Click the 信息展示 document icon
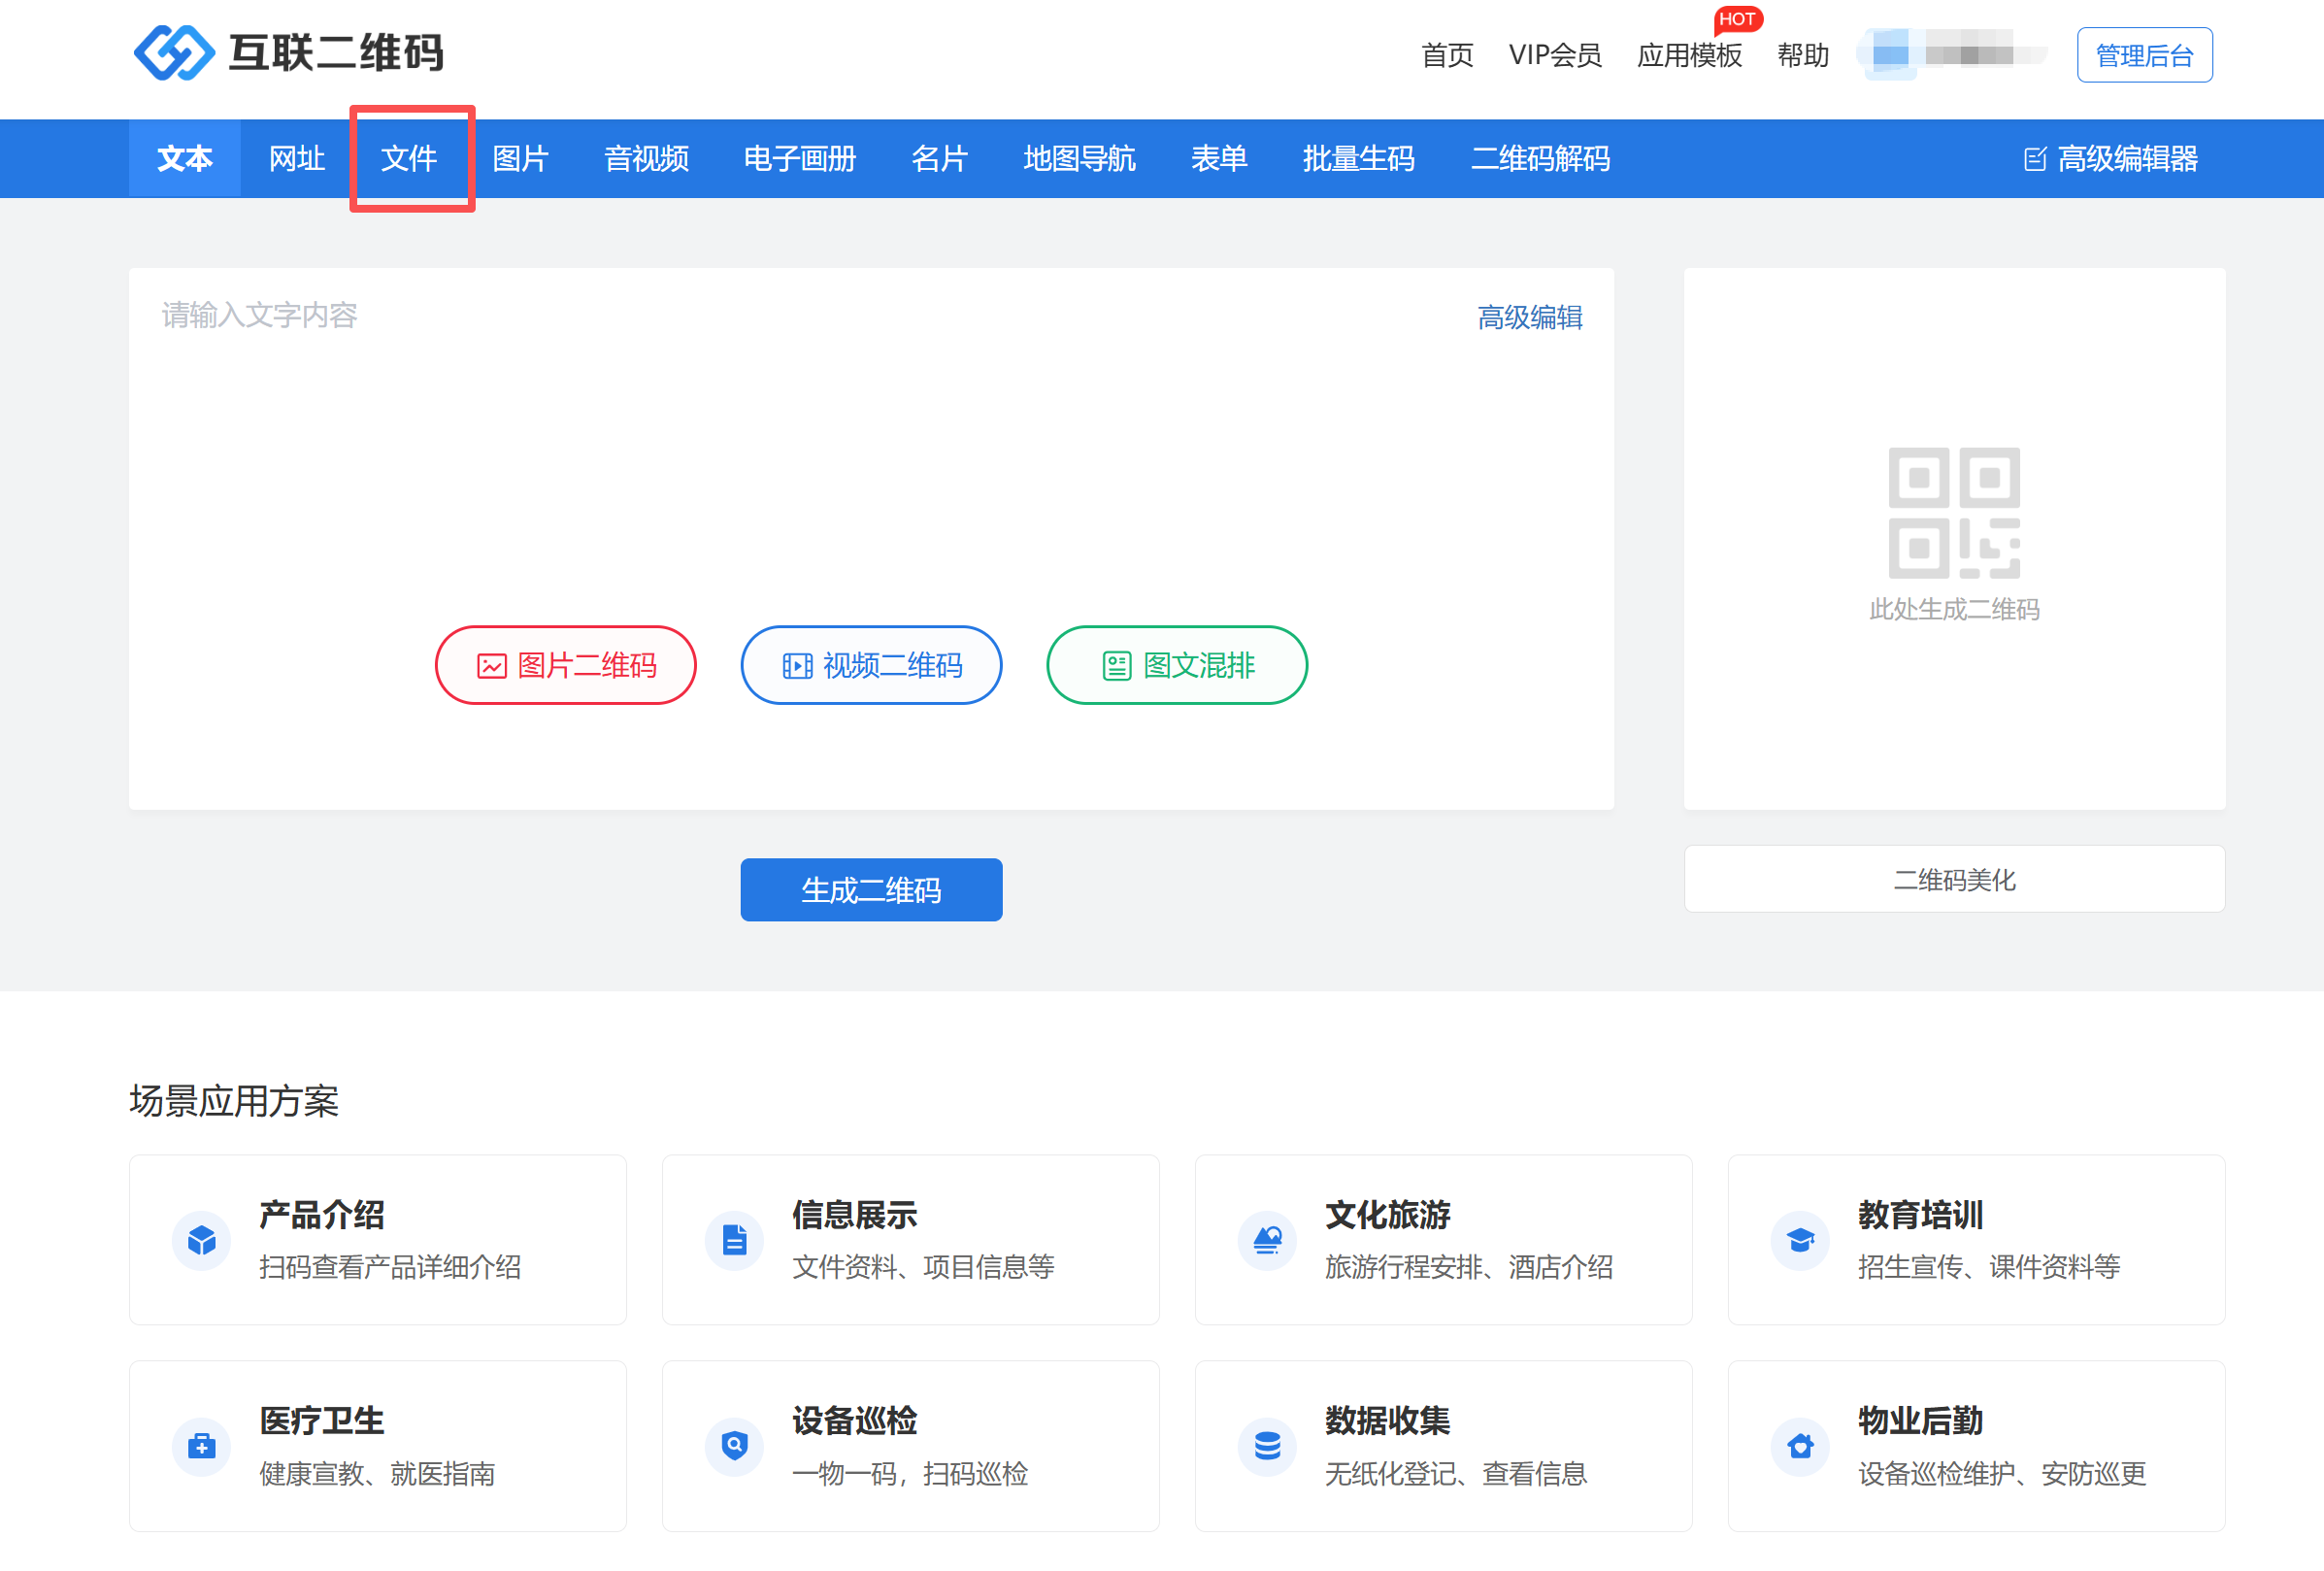The width and height of the screenshot is (2324, 1571). tap(735, 1240)
